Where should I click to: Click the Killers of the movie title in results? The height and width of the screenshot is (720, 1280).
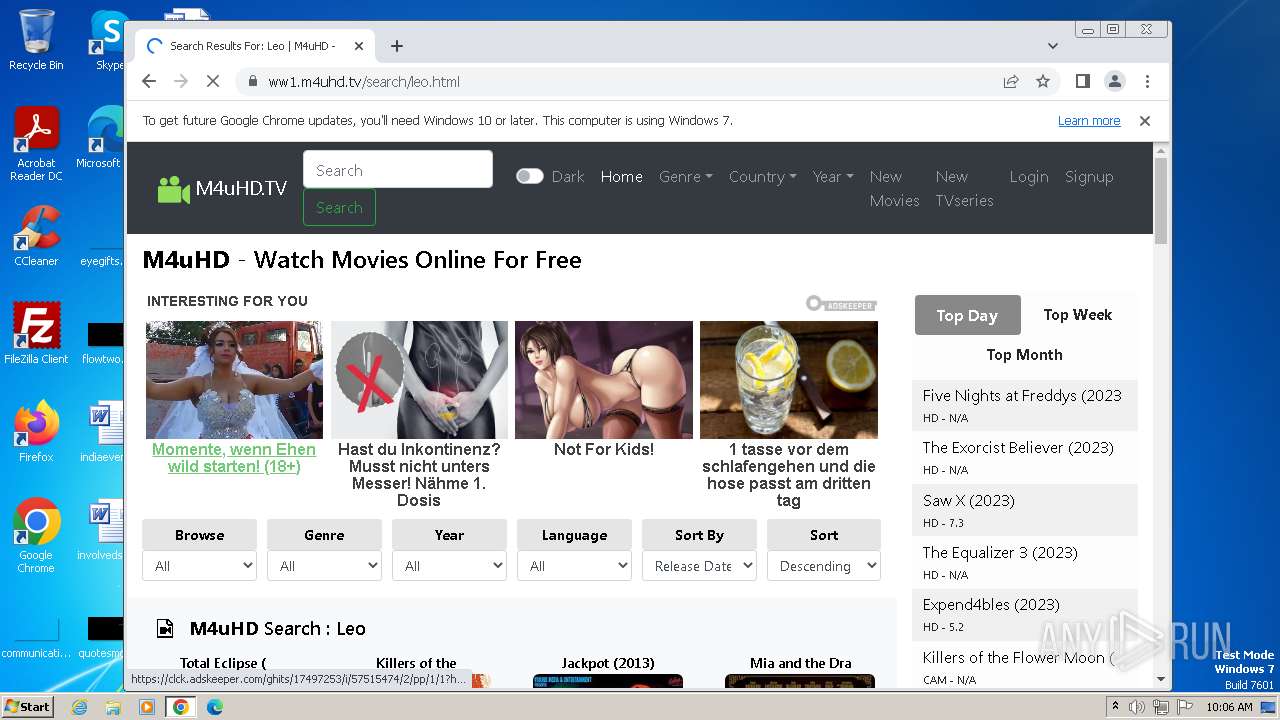(416, 663)
